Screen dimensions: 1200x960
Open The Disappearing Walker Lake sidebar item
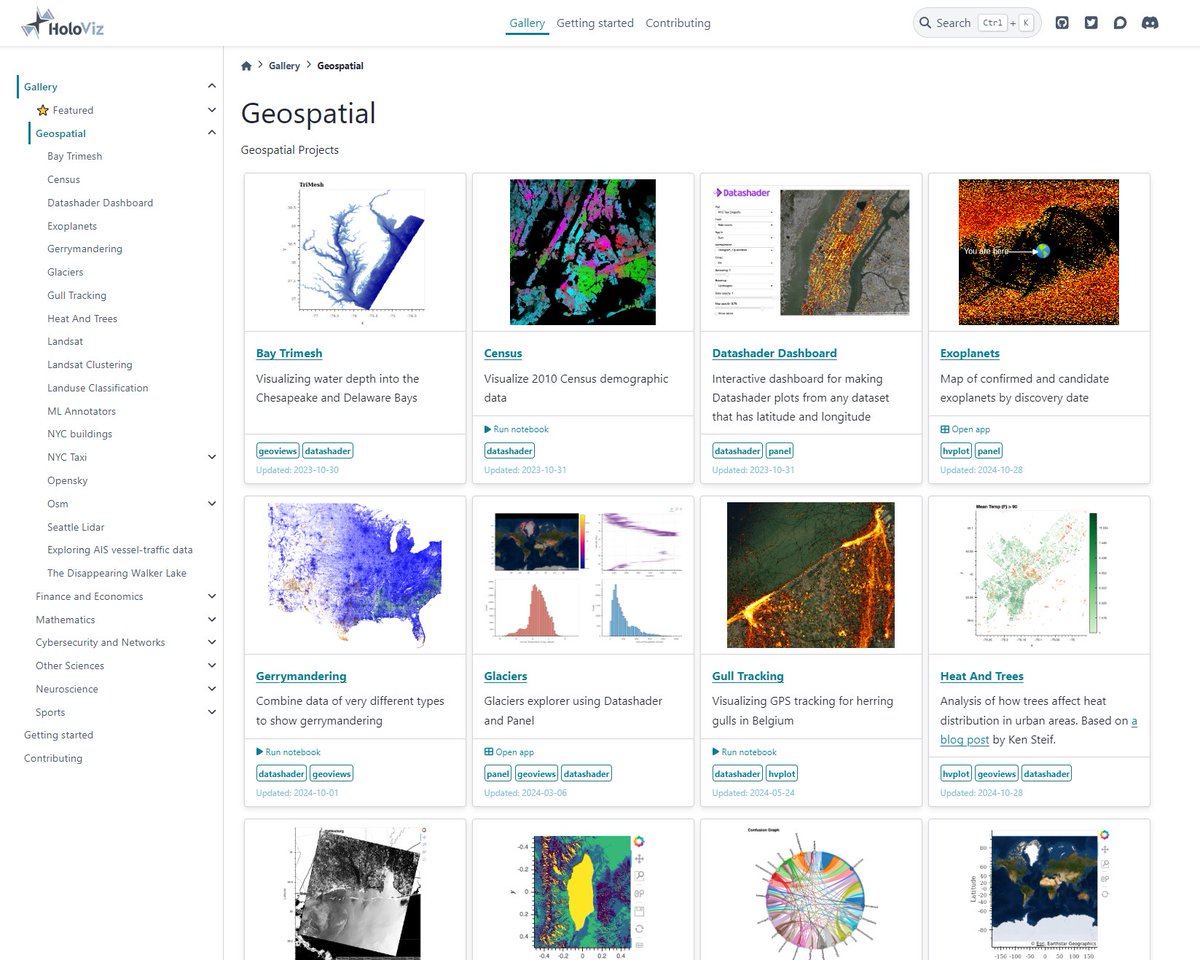(x=117, y=573)
